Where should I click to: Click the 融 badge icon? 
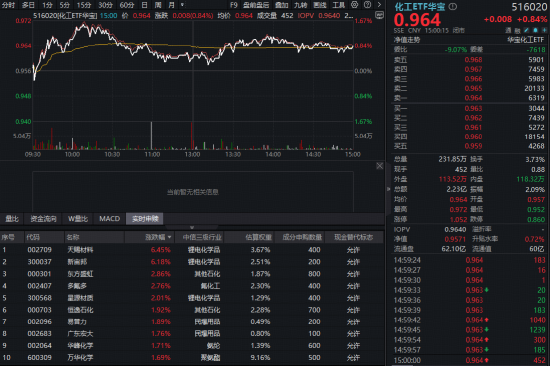tap(517, 31)
